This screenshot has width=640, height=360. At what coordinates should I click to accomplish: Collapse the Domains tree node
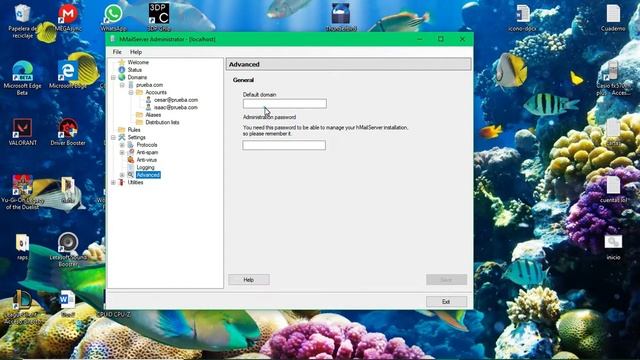[x=113, y=77]
